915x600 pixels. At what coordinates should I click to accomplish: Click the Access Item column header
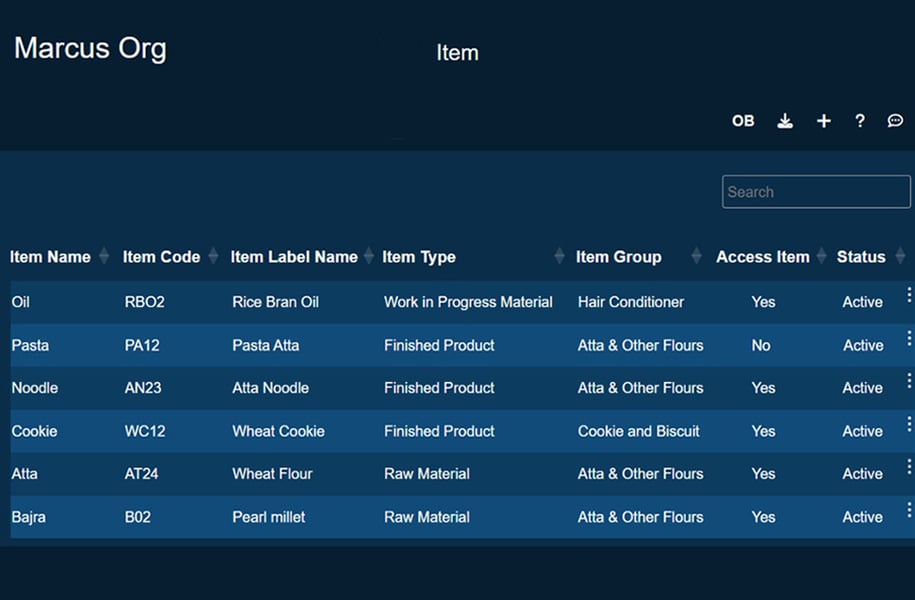coord(763,257)
